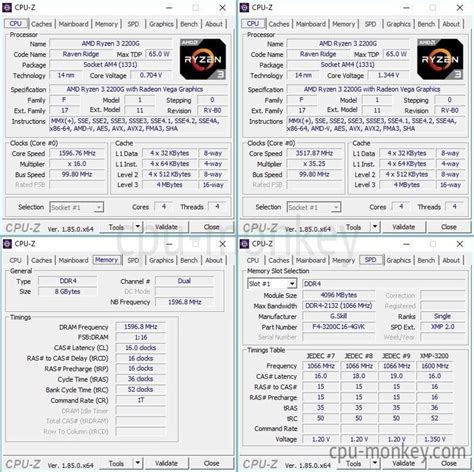Click Tools button in top-left window
This screenshot has width=474, height=472.
tap(116, 227)
